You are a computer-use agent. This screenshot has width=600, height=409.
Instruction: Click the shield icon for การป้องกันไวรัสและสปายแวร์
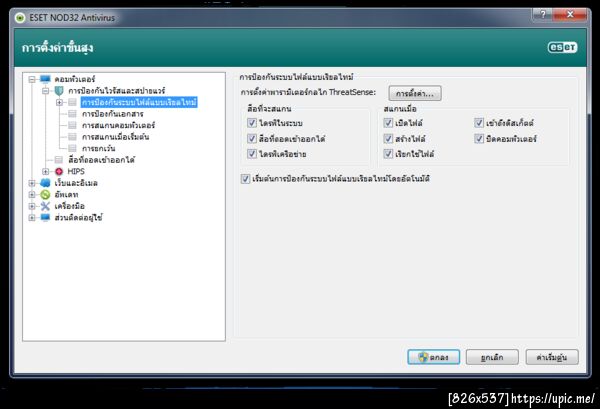click(x=59, y=91)
